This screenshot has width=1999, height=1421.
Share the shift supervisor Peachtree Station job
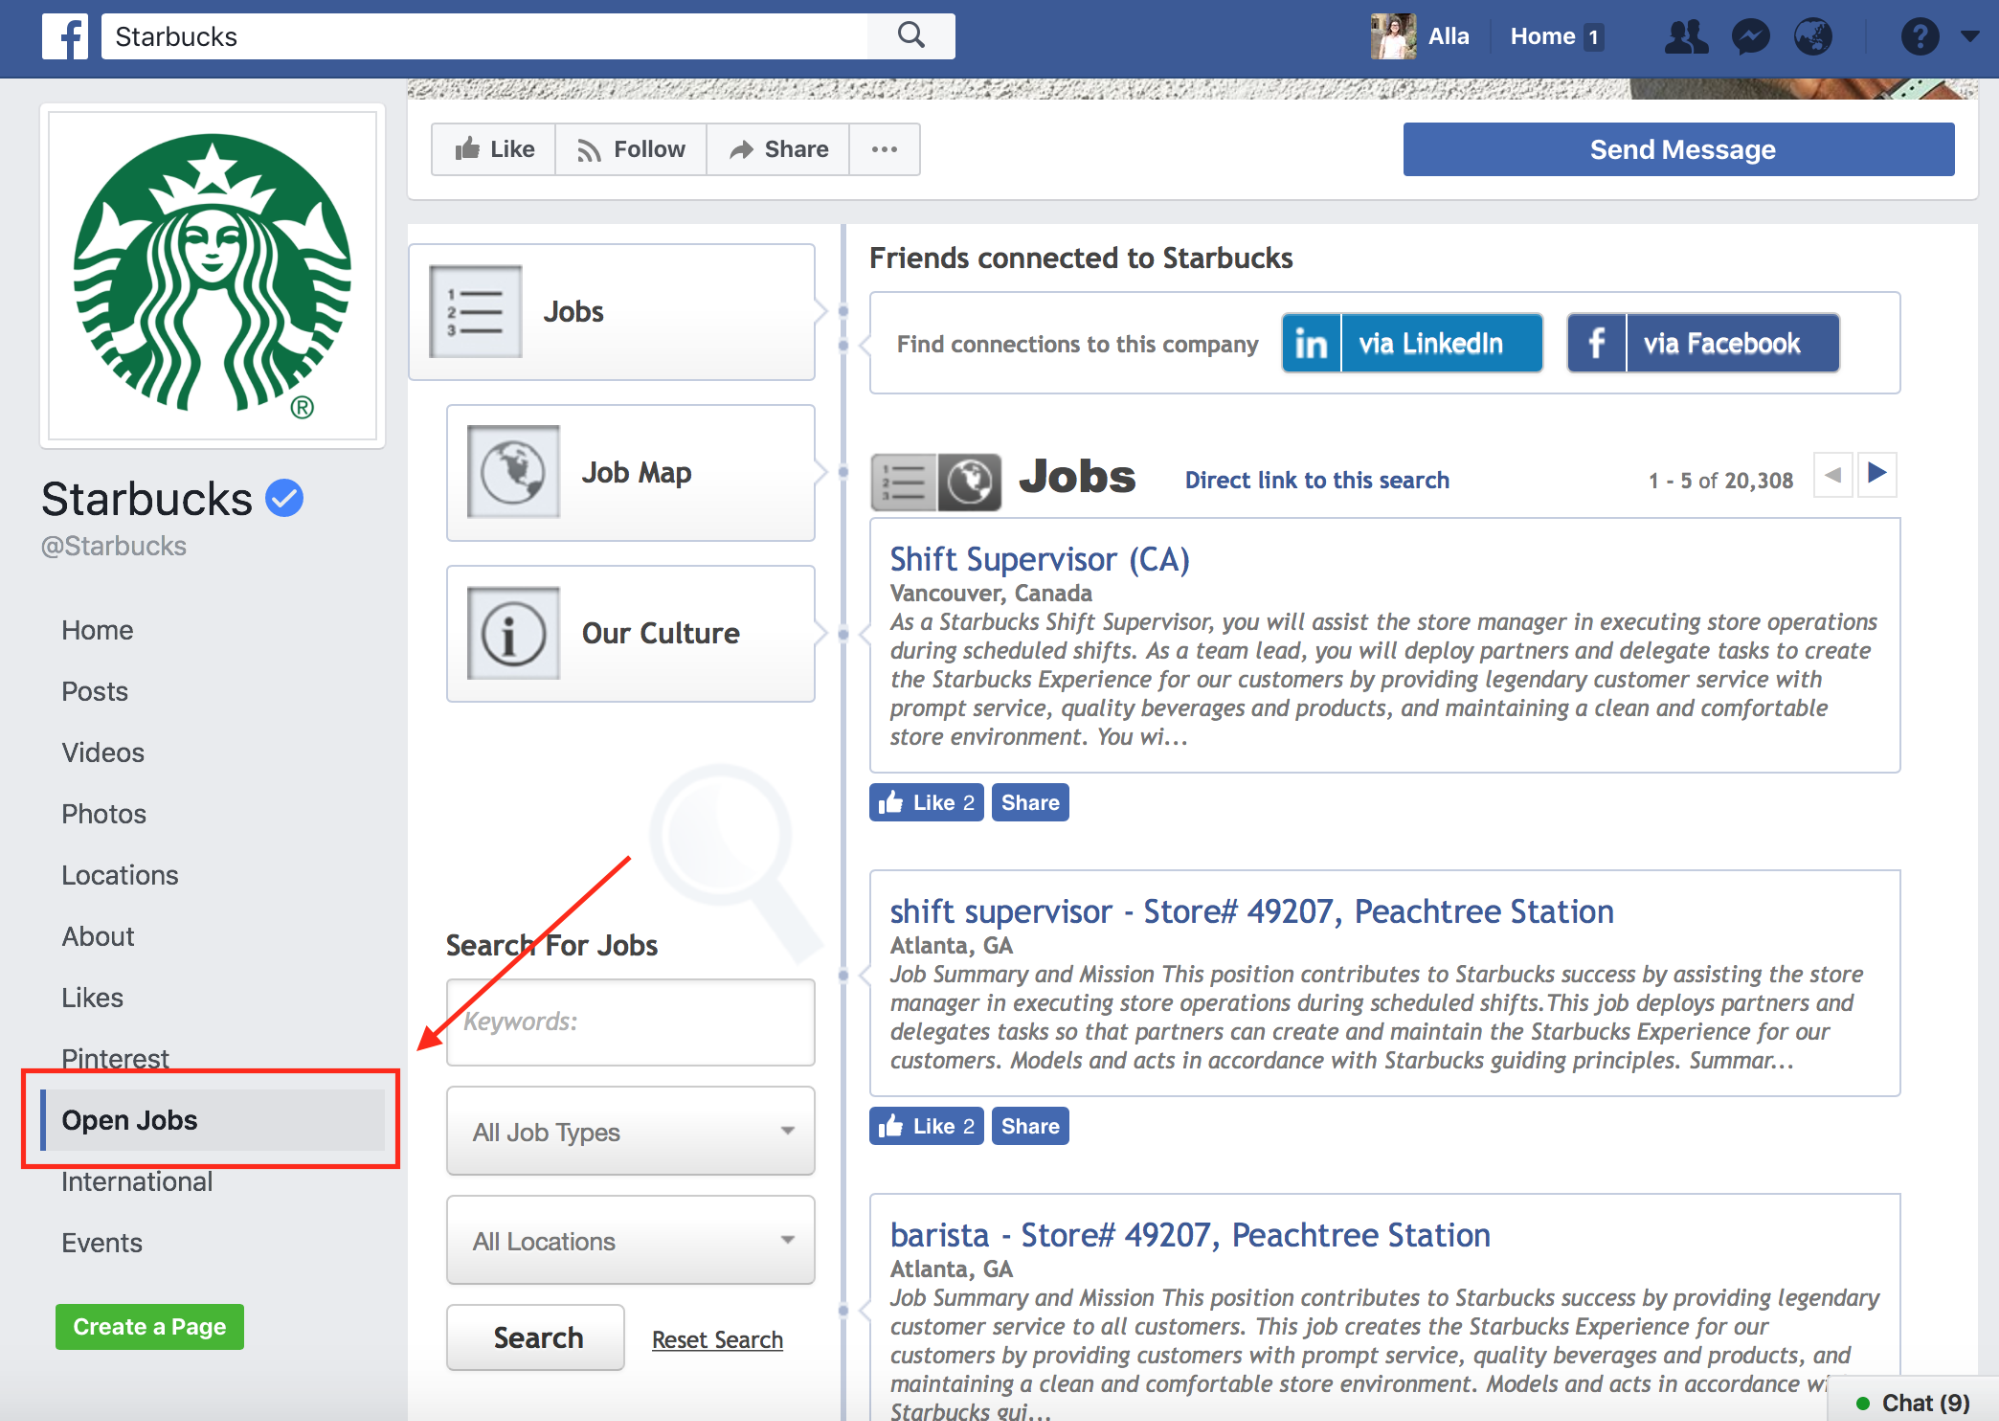[x=1030, y=1126]
